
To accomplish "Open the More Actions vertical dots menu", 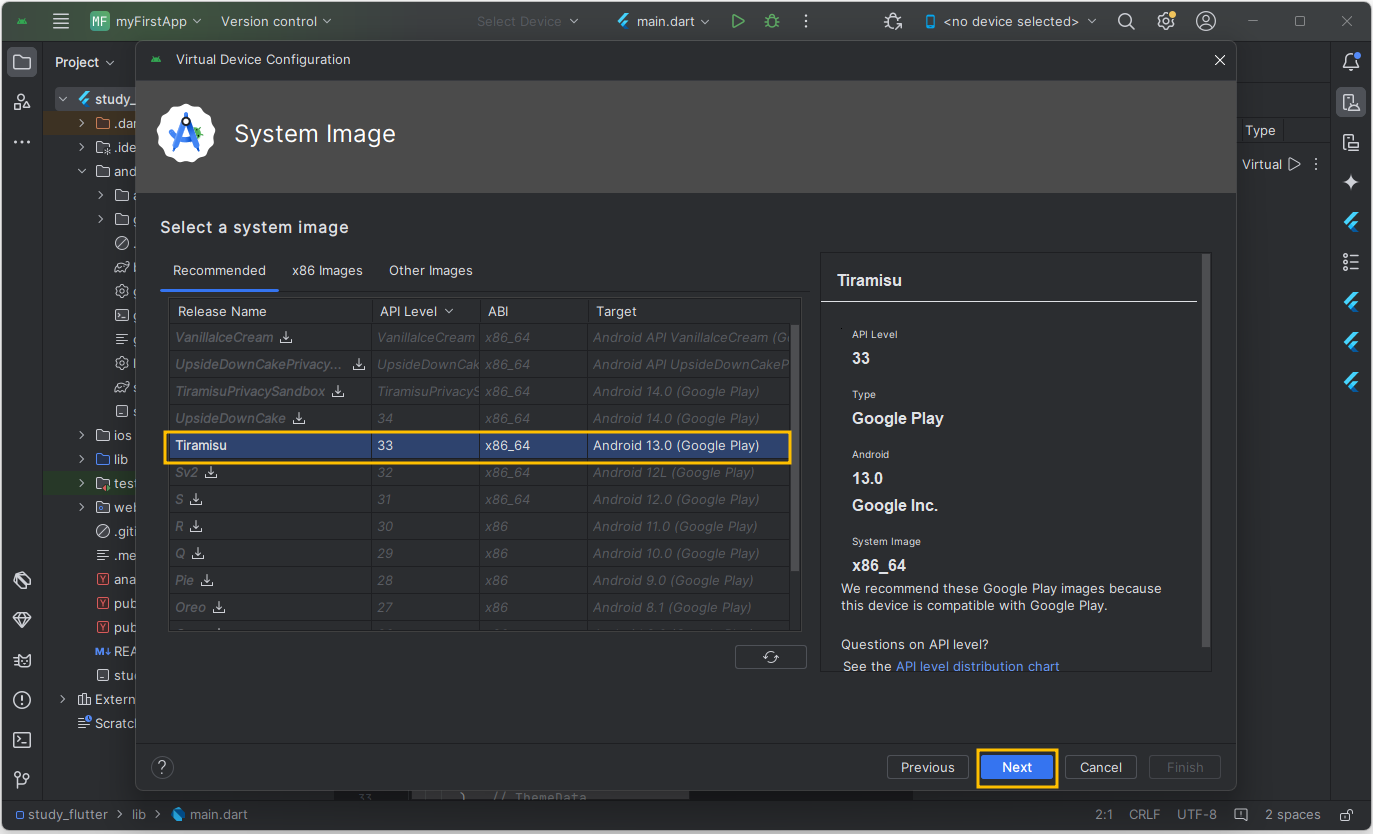I will pos(806,21).
